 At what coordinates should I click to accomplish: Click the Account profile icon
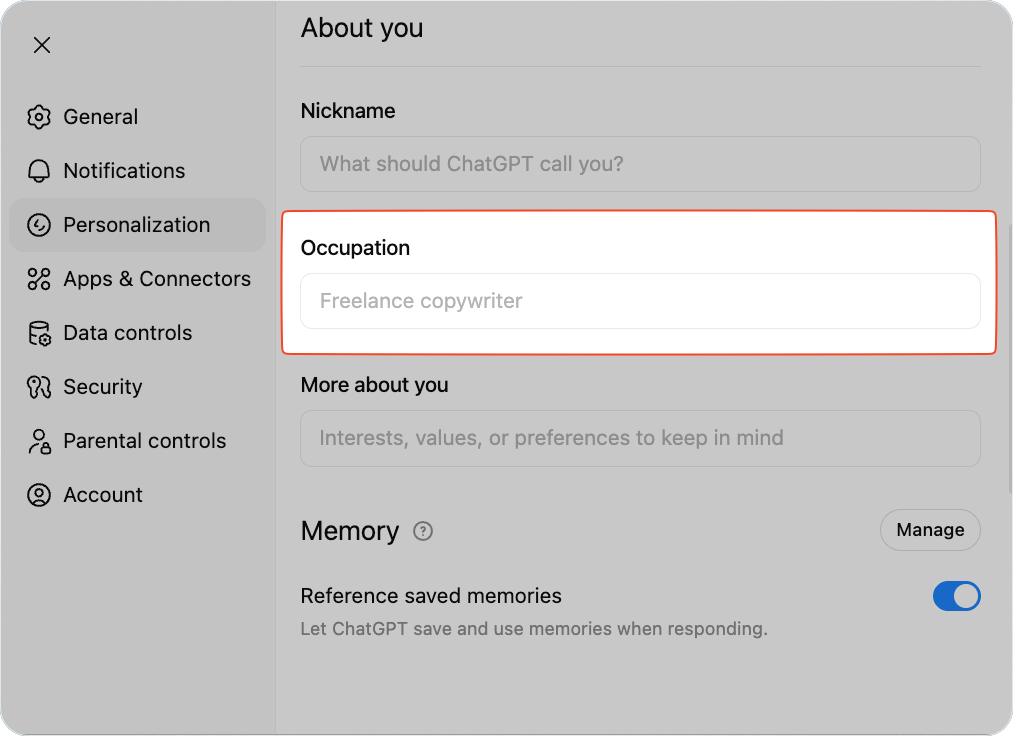[39, 495]
